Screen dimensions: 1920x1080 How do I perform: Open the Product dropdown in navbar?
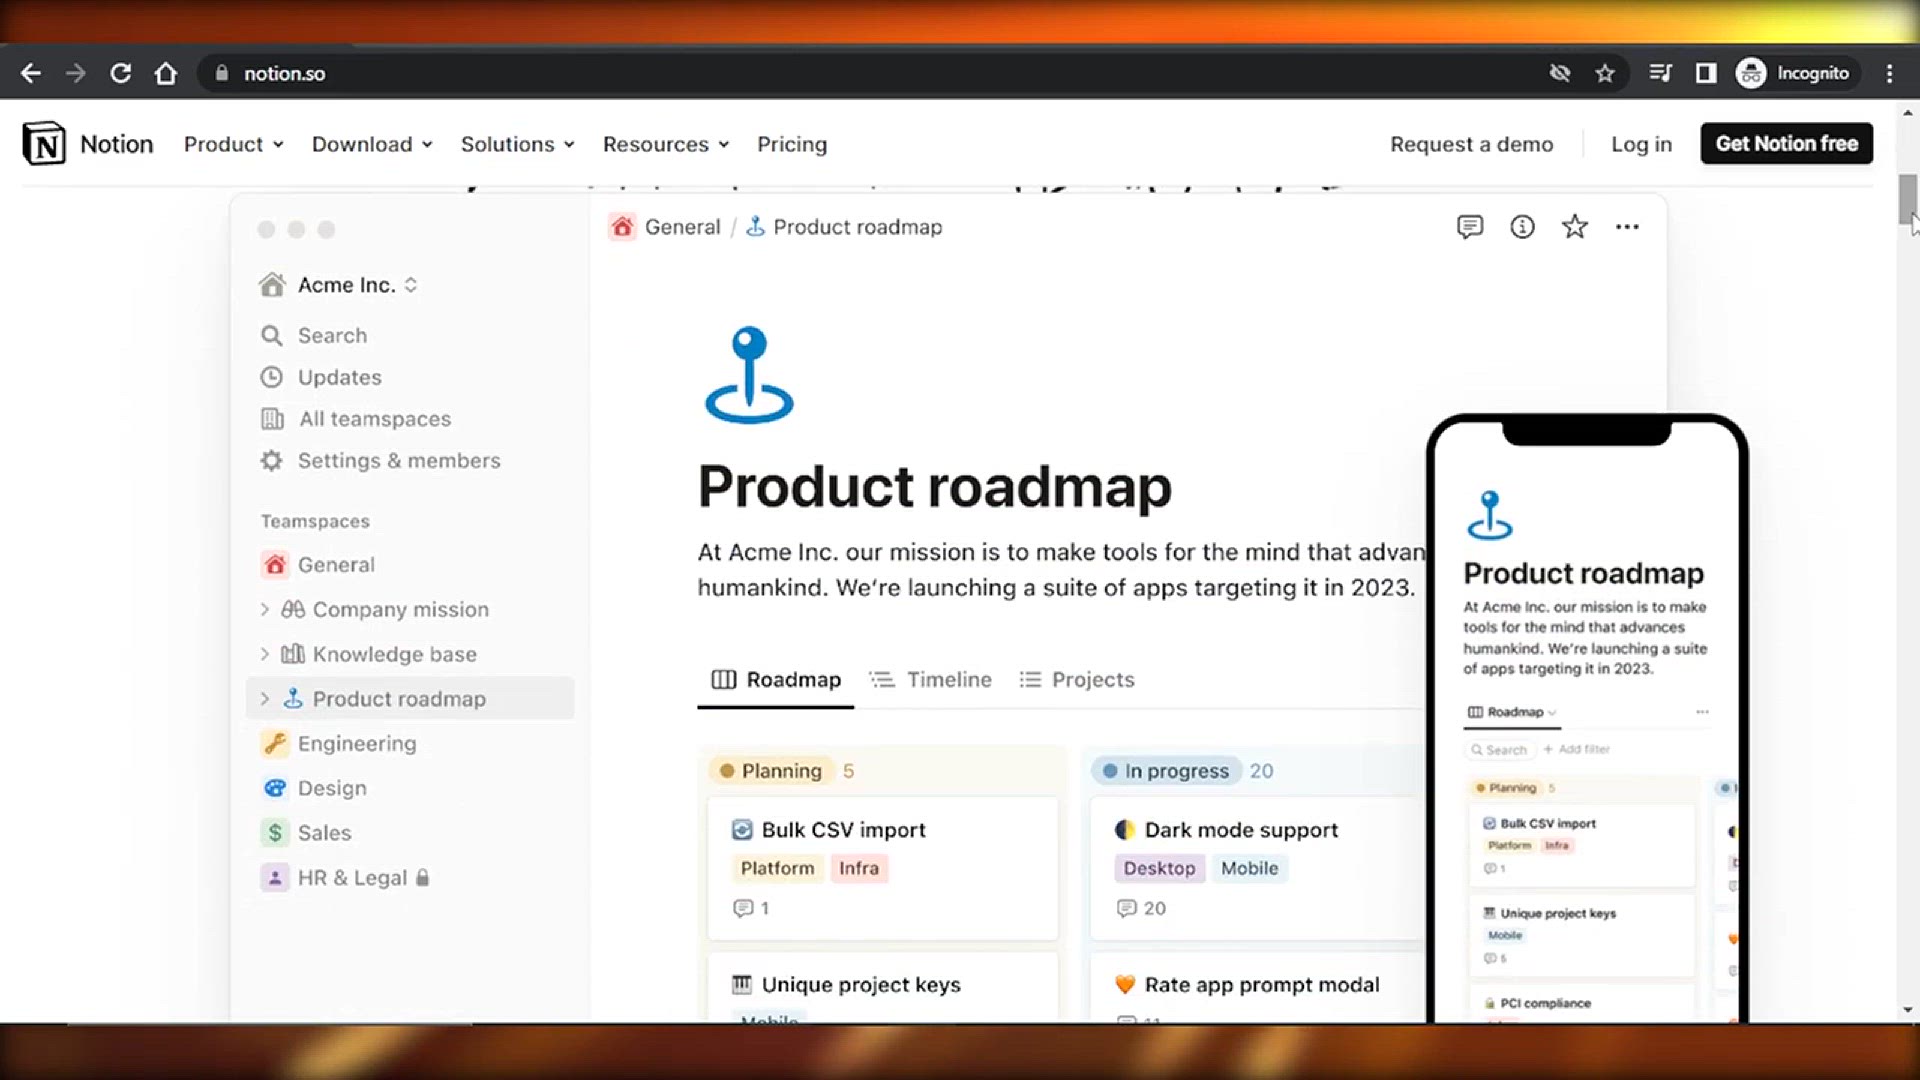[x=234, y=144]
